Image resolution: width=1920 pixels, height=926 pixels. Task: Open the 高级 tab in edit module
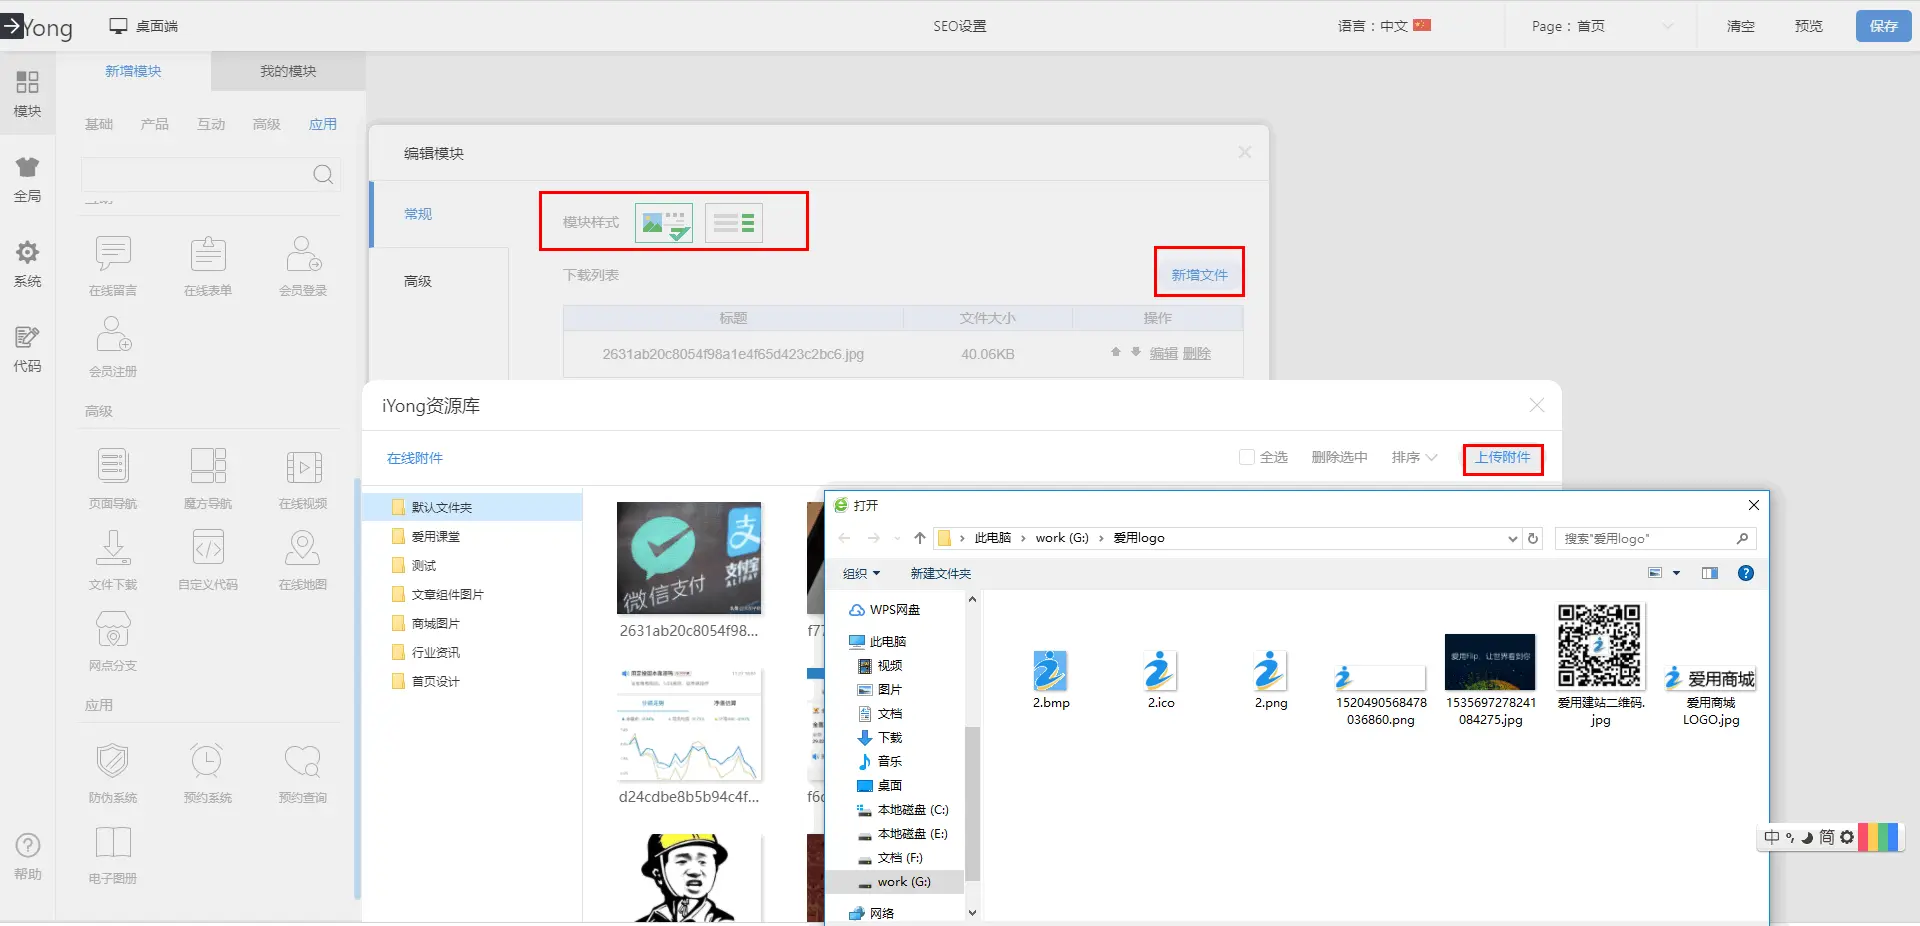(418, 281)
